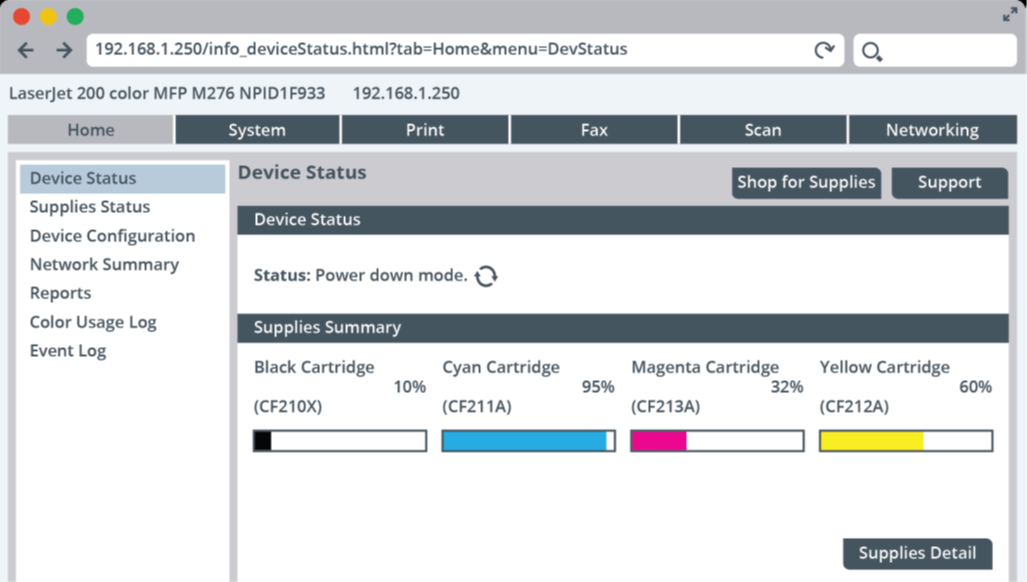Click the red close window button
Screen dimensions: 1027x582
pyautogui.click(x=22, y=16)
